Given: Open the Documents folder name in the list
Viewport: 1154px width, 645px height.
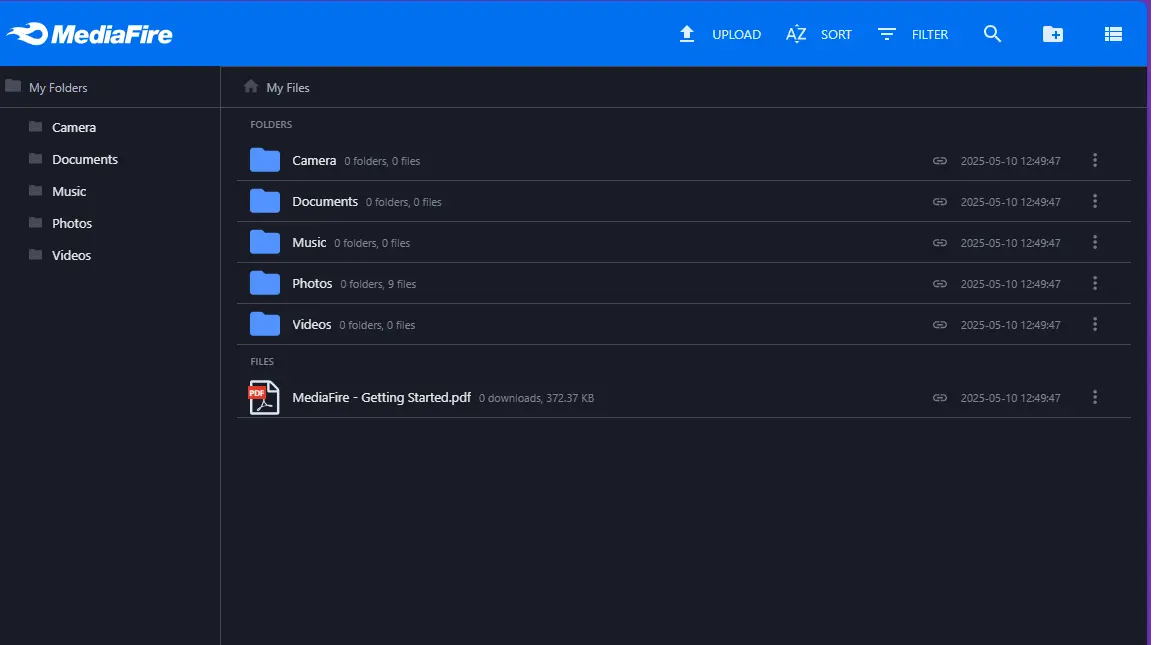Looking at the screenshot, I should pos(325,201).
